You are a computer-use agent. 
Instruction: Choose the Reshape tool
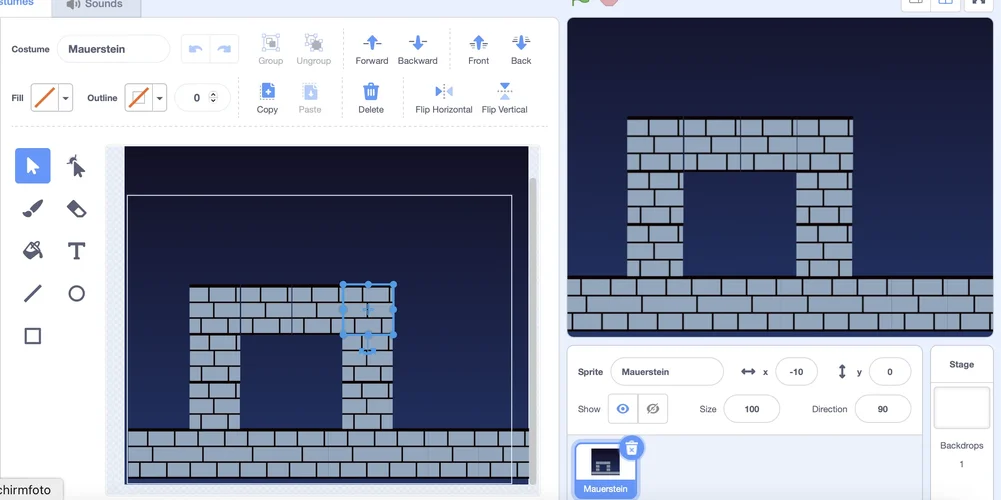[x=76, y=166]
